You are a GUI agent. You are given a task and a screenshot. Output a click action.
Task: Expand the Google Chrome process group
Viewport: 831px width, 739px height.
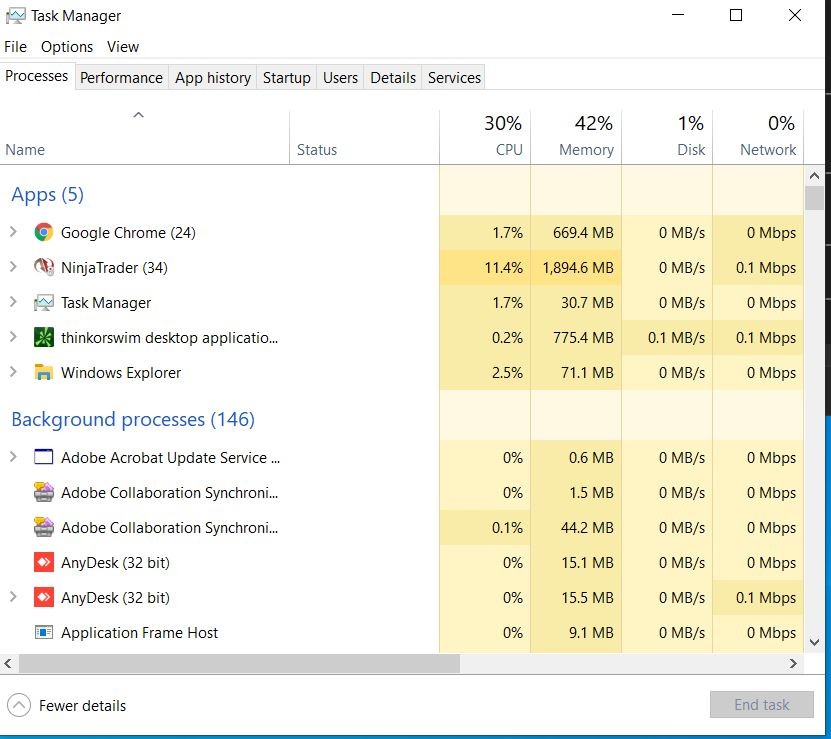tap(13, 233)
